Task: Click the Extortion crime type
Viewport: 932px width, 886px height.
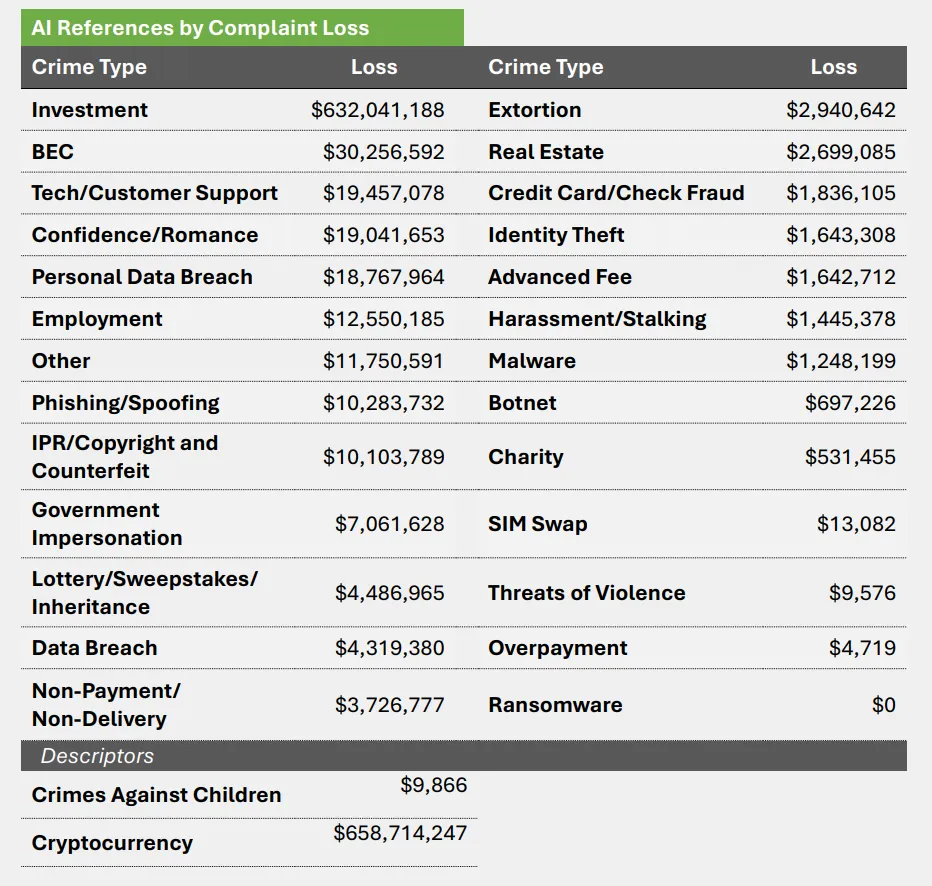Action: (x=534, y=110)
